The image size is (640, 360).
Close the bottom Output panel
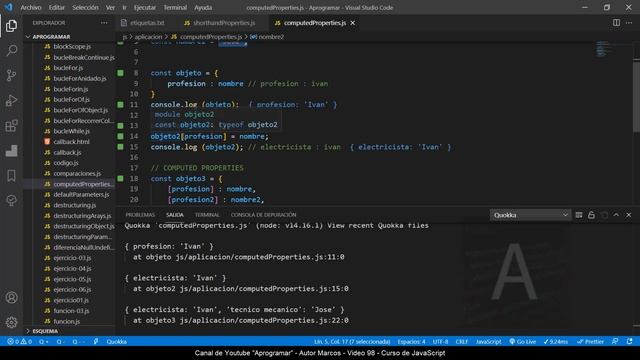pyautogui.click(x=629, y=215)
